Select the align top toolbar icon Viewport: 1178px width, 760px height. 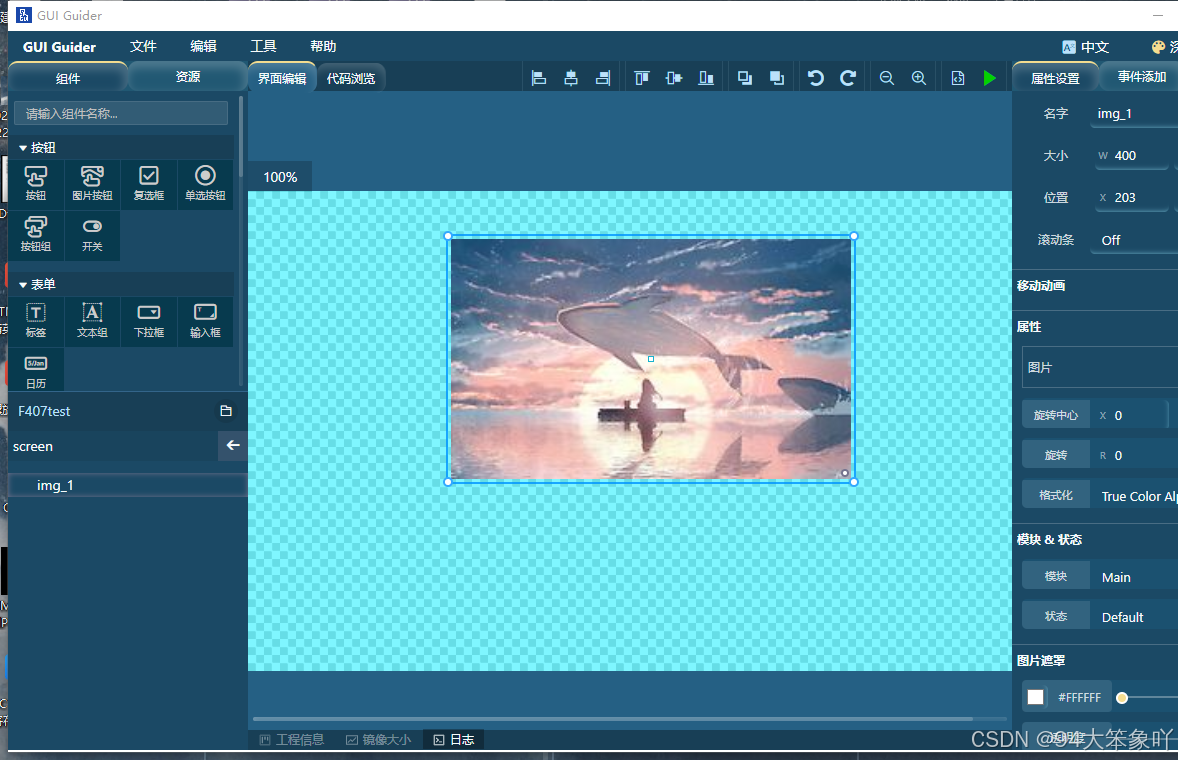click(642, 78)
